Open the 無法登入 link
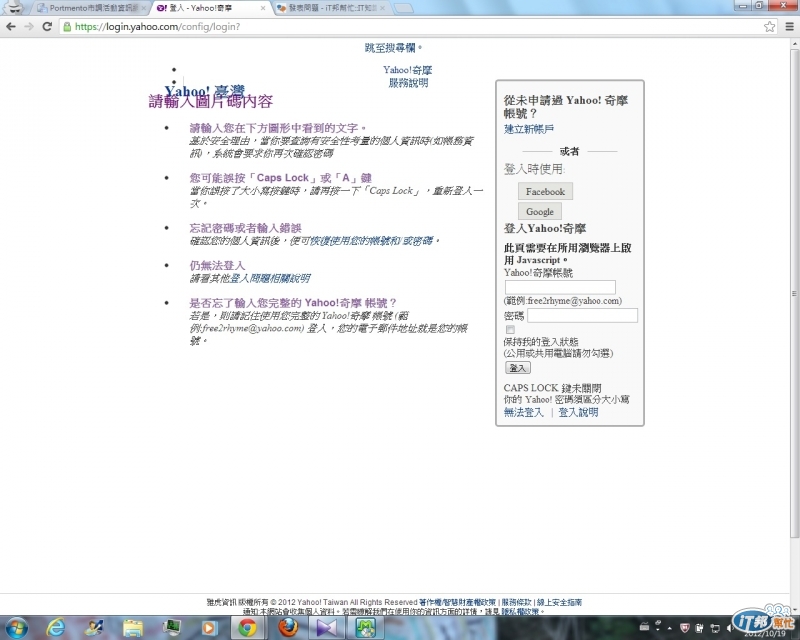The width and height of the screenshot is (800, 640). [x=523, y=412]
